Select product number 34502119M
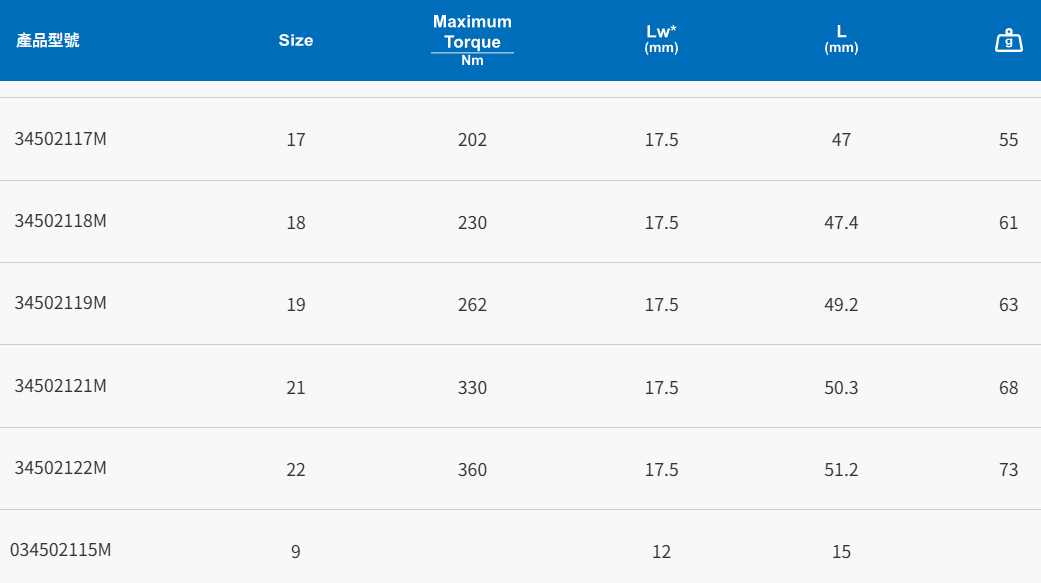 tap(60, 304)
